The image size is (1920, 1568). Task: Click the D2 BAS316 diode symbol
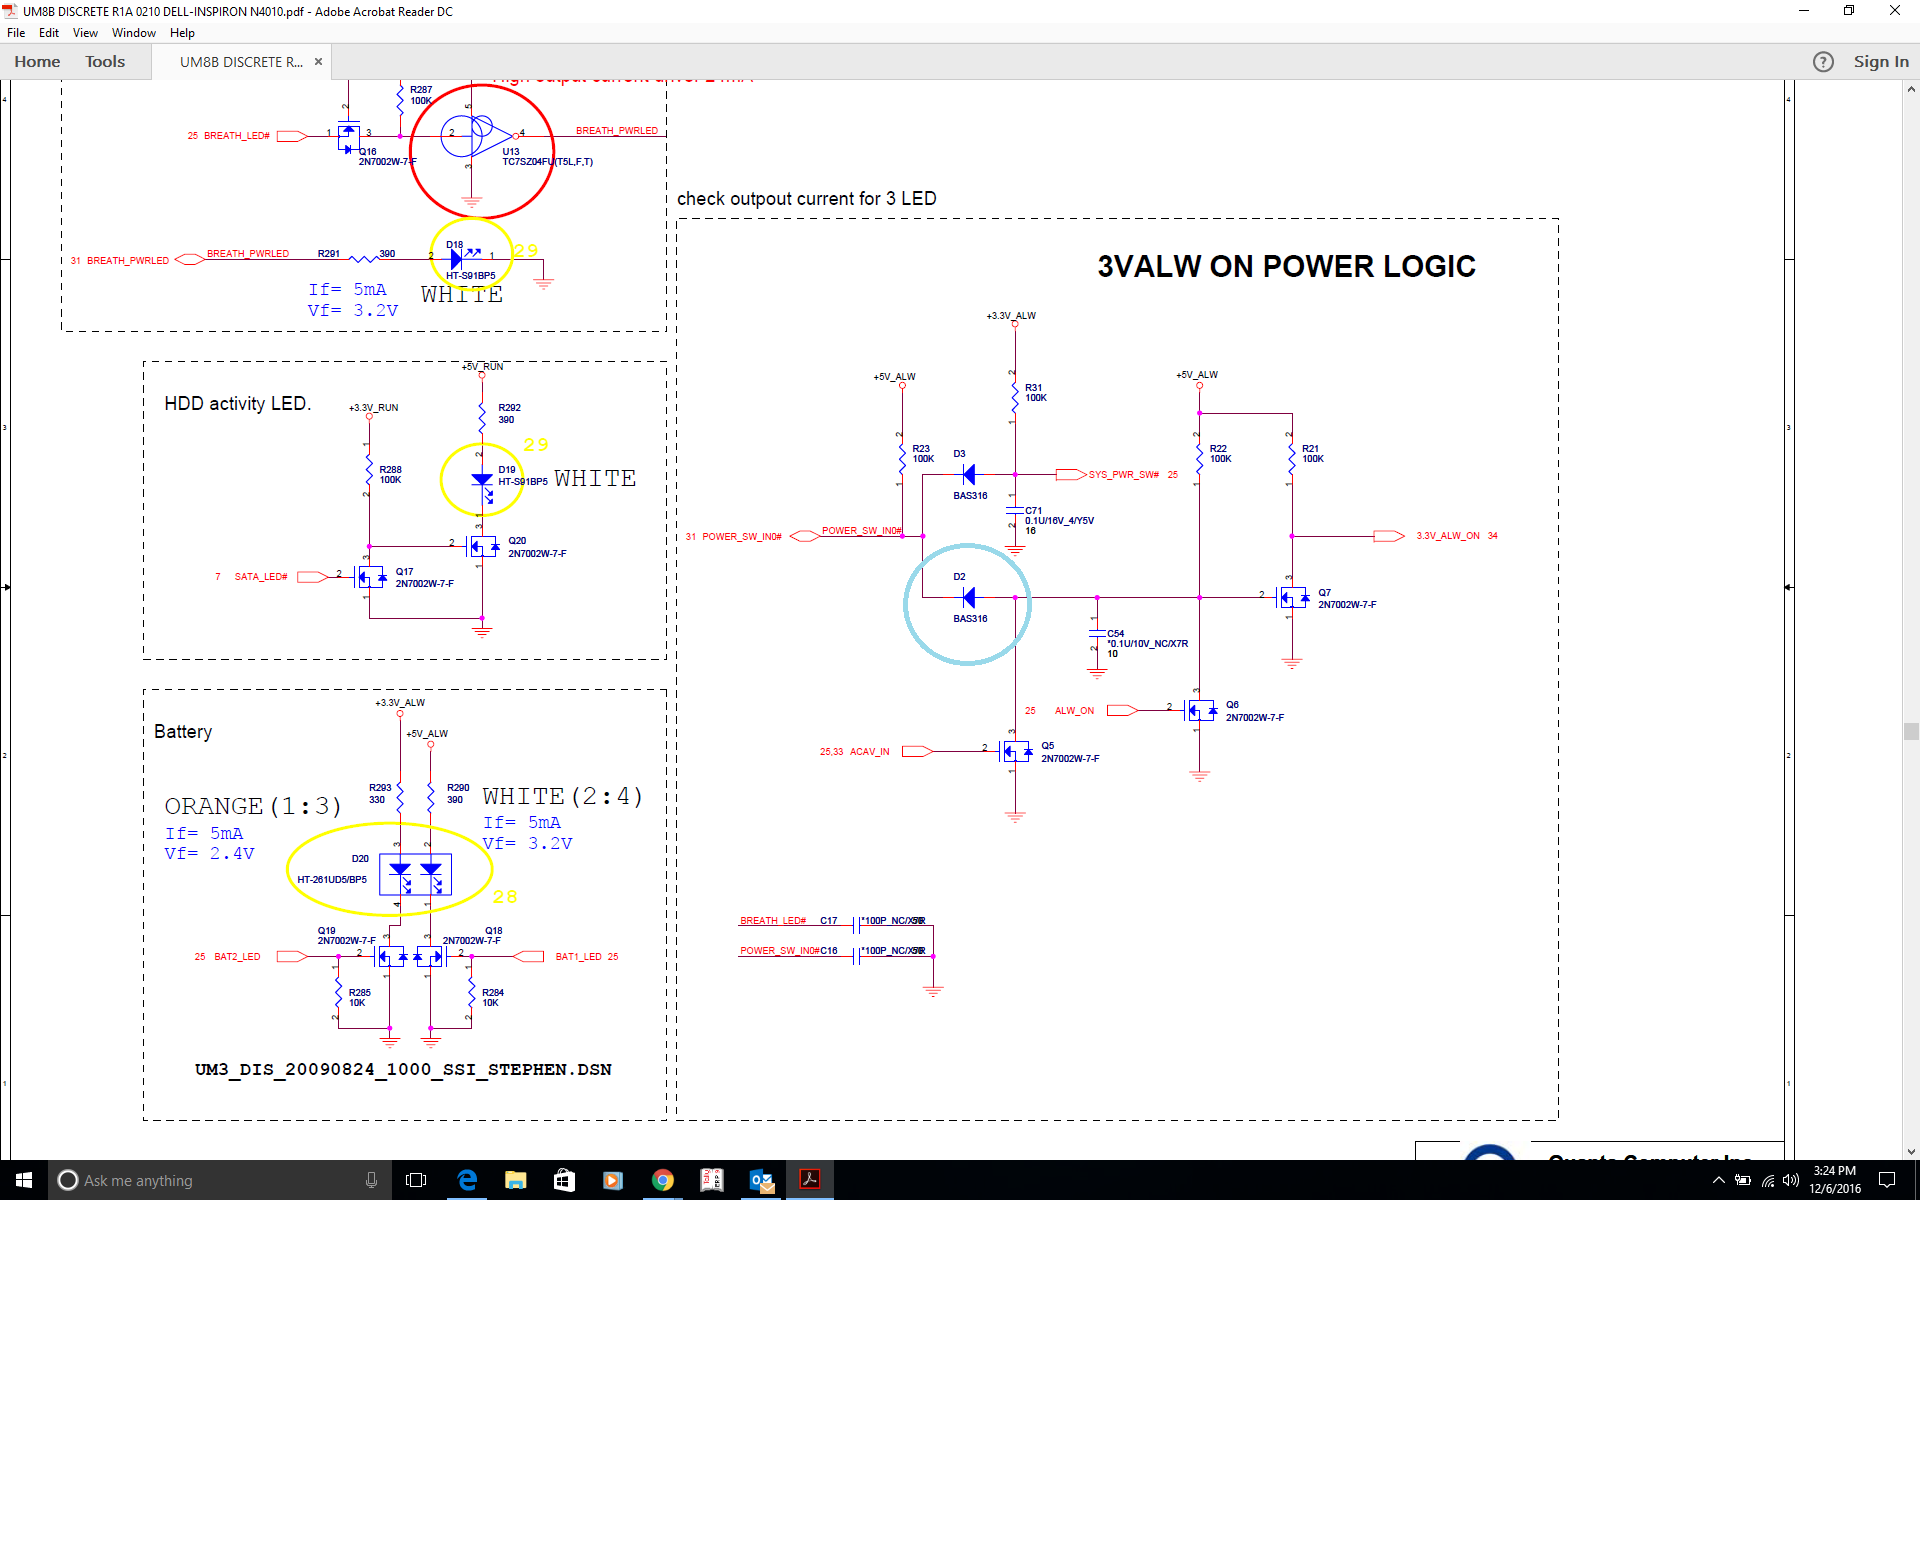[x=968, y=598]
